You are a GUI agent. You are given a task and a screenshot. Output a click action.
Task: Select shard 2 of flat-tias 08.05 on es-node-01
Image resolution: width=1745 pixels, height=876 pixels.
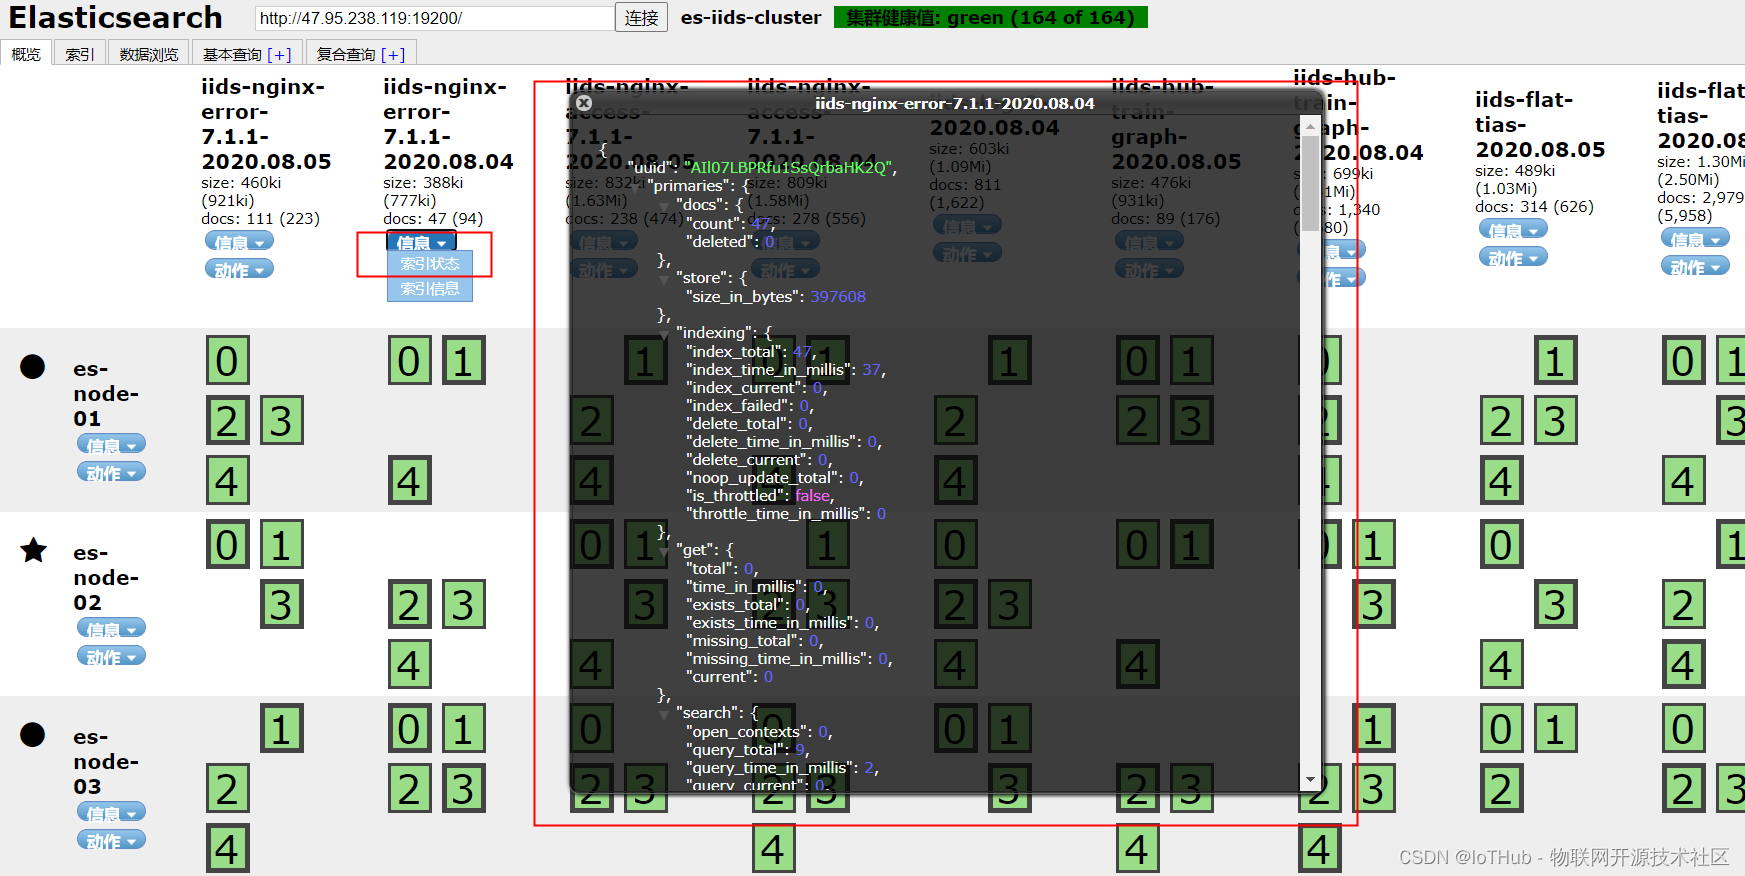click(x=1501, y=421)
